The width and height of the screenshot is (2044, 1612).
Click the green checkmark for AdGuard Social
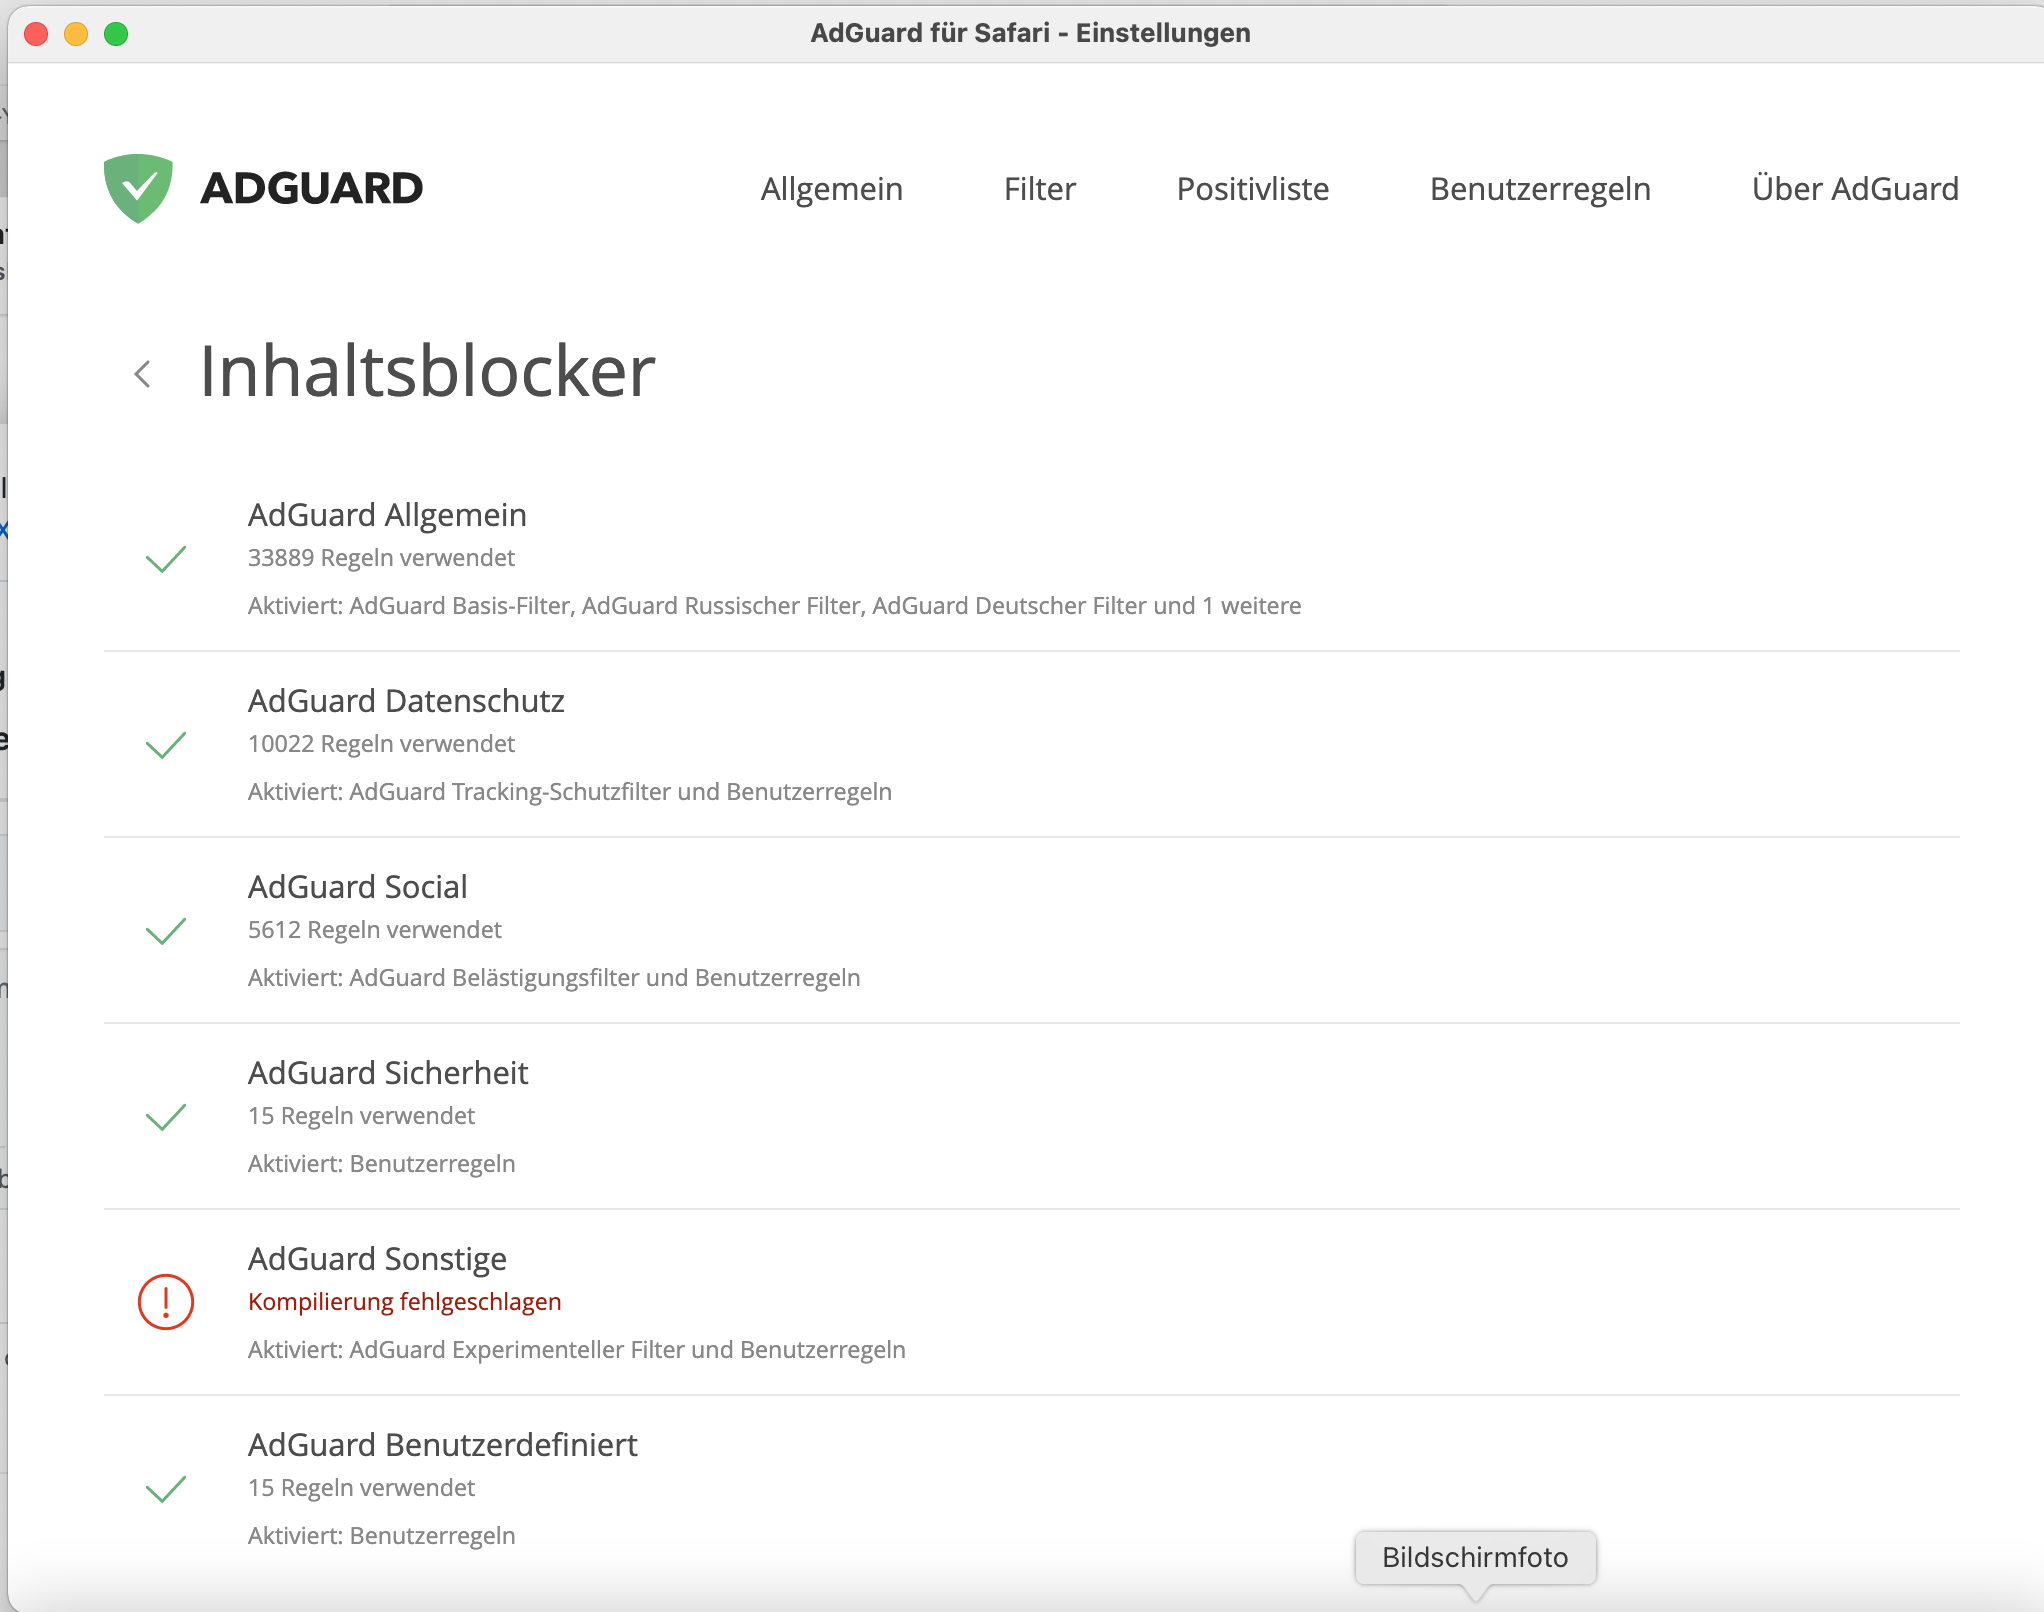pos(166,931)
